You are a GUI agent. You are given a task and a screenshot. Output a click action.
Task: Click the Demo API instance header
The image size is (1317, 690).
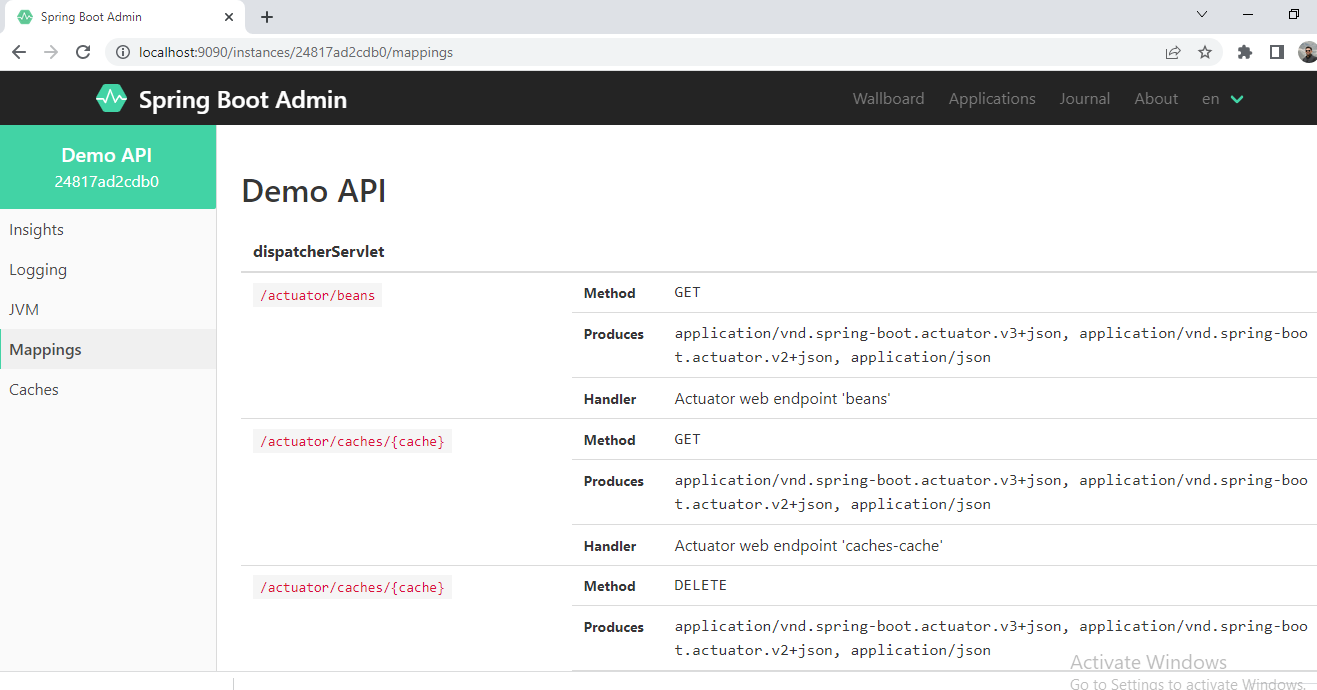click(x=107, y=167)
